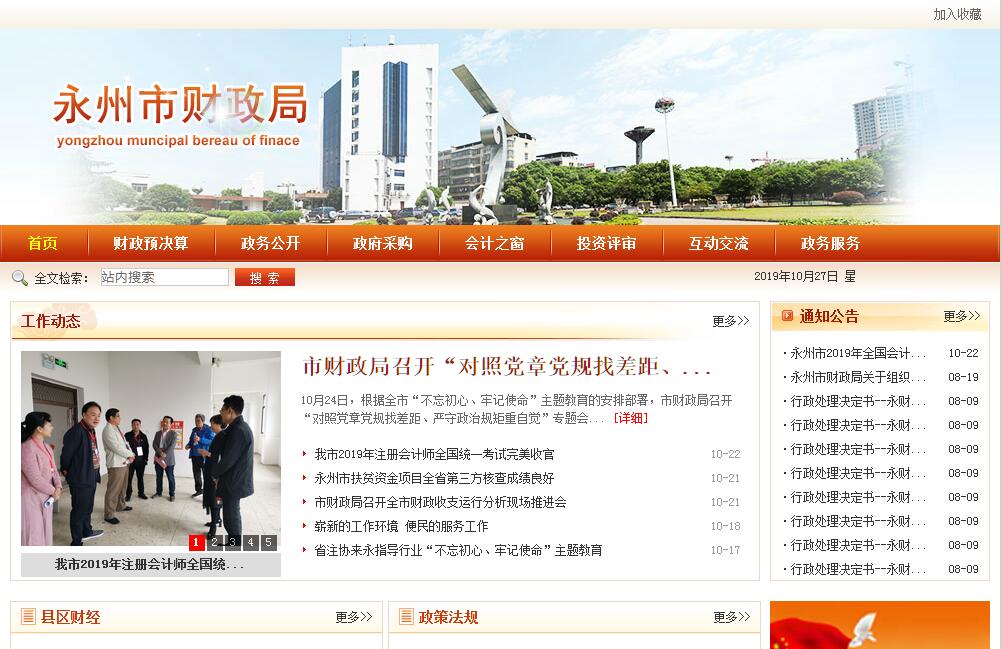The width and height of the screenshot is (1002, 649).
Task: Select 会计之窗 navigation item
Action: 495,243
